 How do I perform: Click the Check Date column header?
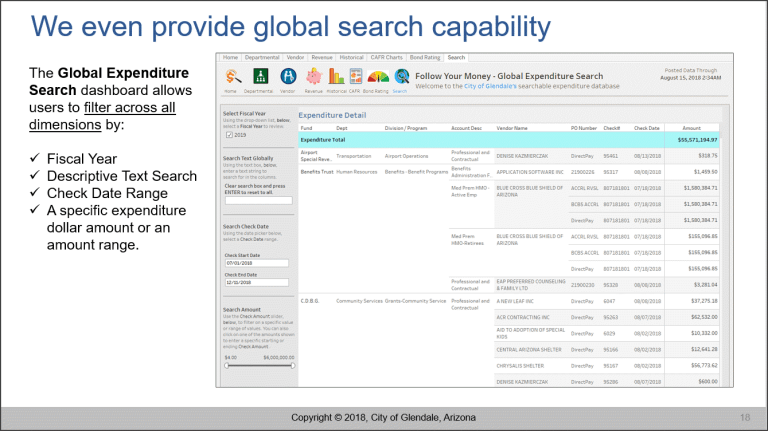(x=647, y=128)
